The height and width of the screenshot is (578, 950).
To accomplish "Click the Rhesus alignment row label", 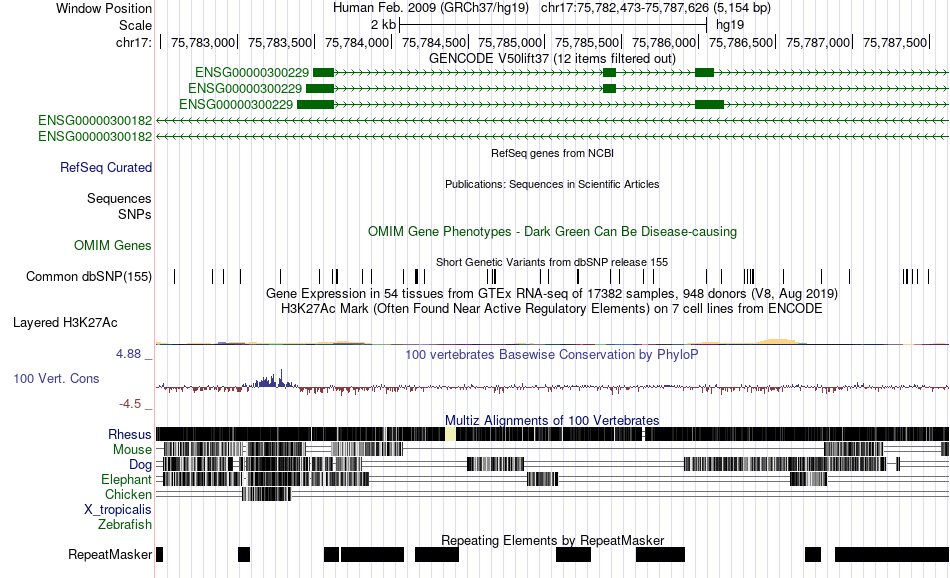I will tap(130, 434).
